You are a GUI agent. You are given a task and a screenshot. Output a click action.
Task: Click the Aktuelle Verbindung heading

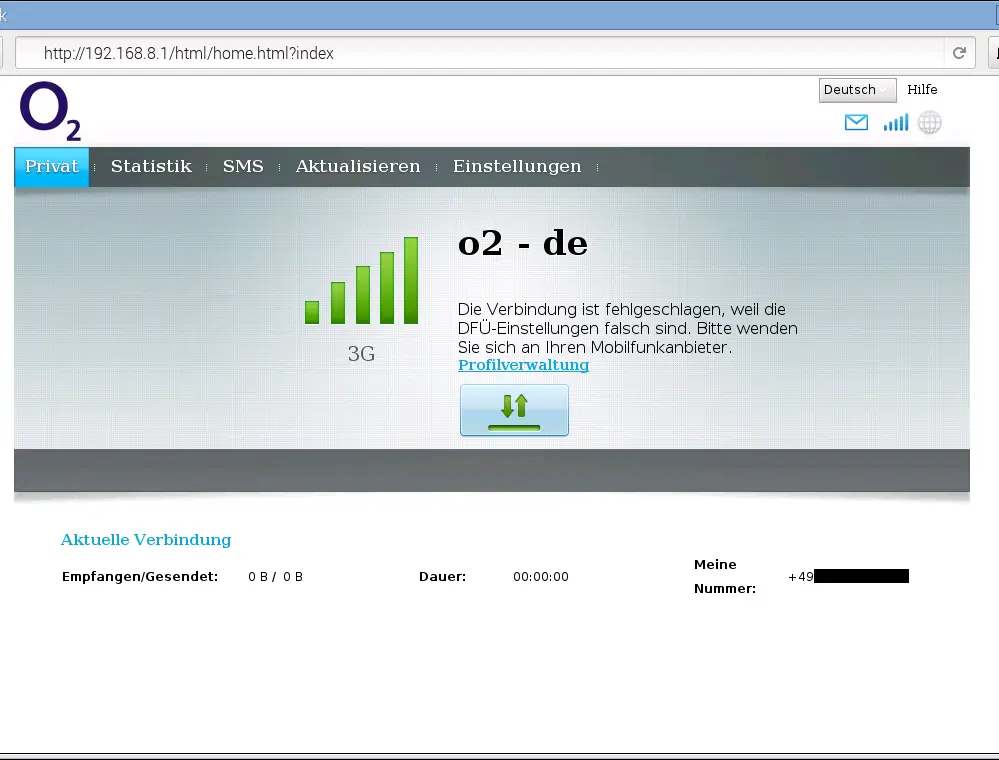tap(146, 540)
